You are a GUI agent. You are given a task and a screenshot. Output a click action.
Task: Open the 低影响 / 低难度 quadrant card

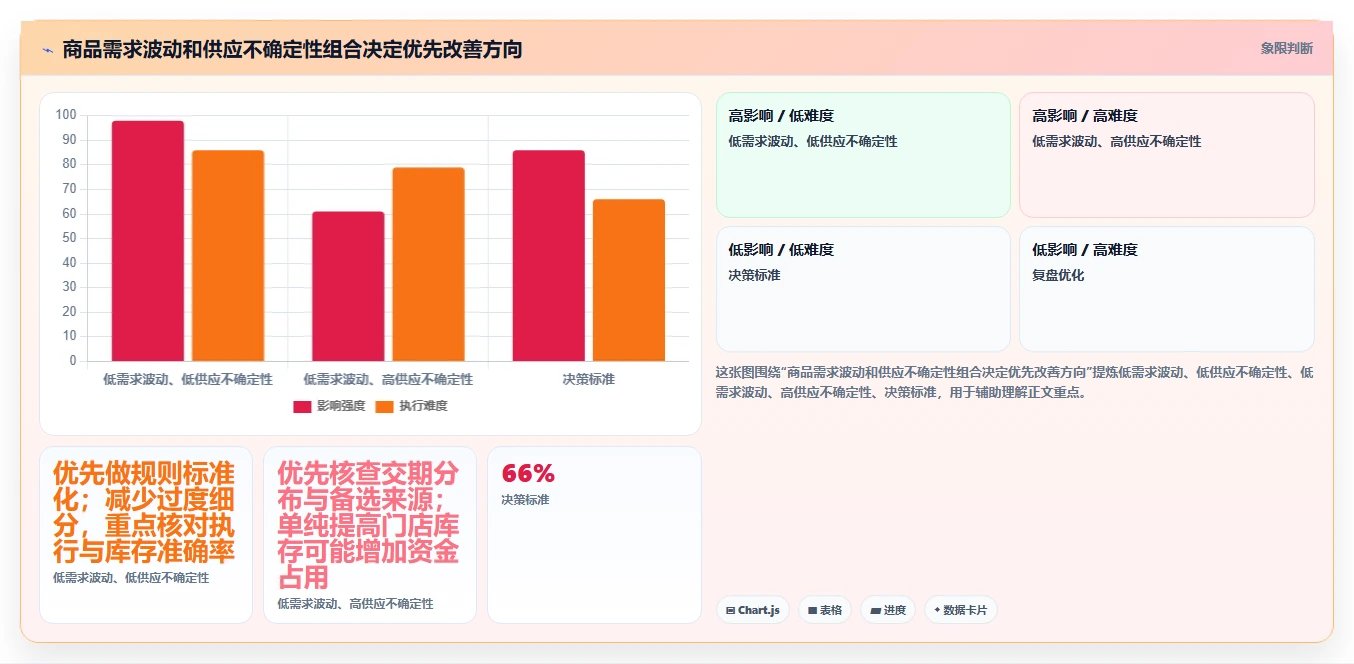point(863,289)
